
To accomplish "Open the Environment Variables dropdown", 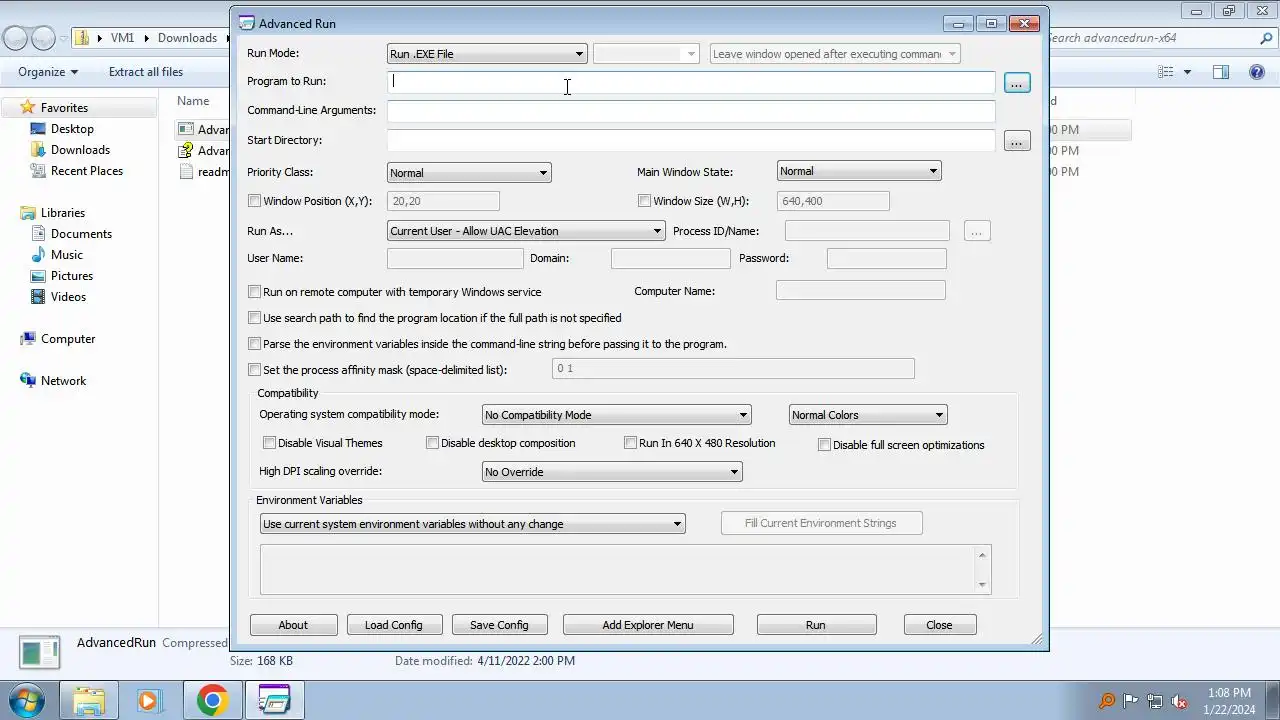I will 472,524.
